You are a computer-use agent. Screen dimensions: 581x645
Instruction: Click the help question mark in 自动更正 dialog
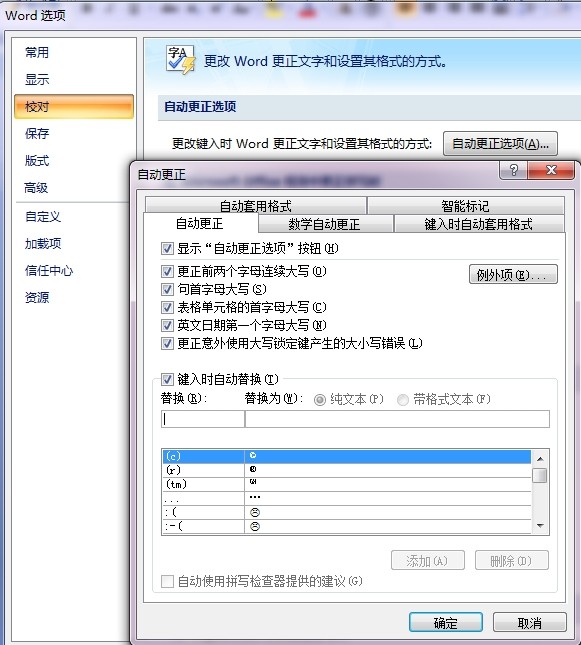(x=513, y=170)
